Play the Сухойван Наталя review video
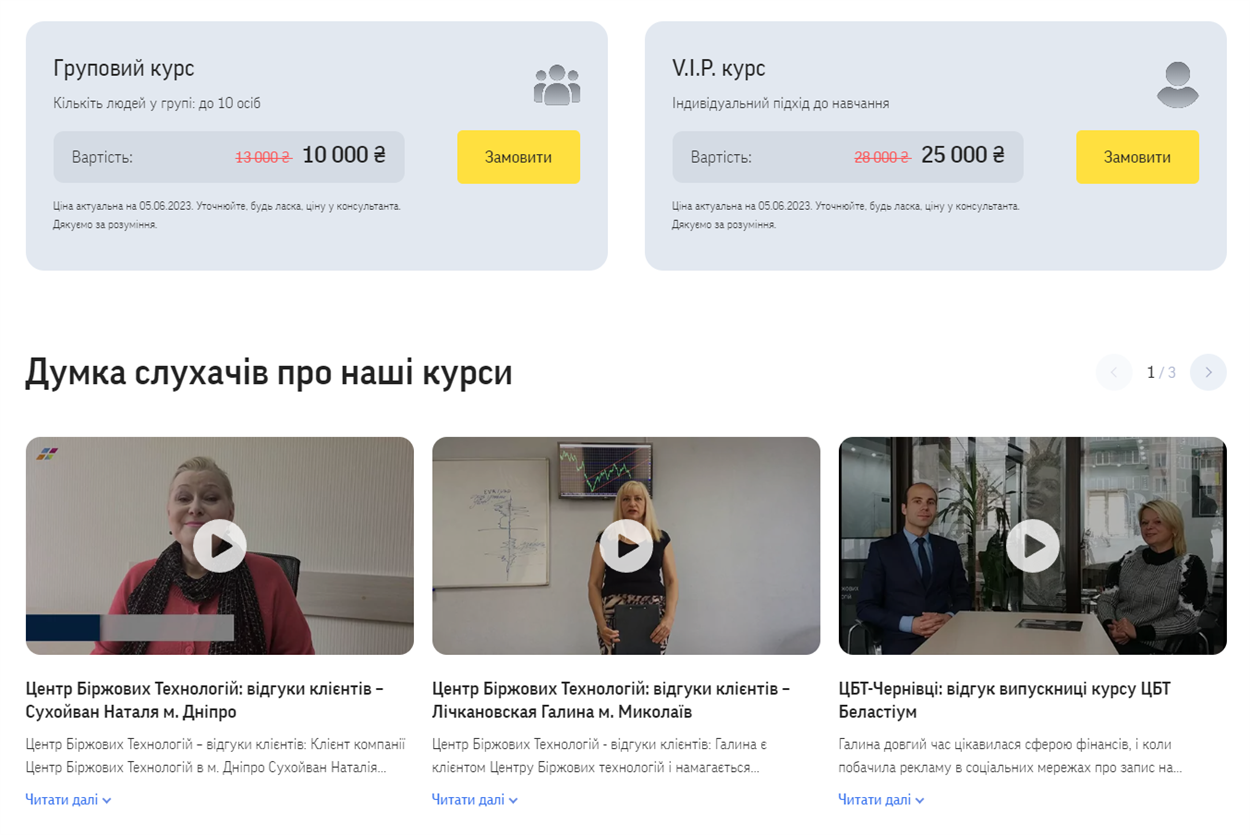Viewport: 1250px width, 835px height. [x=220, y=546]
